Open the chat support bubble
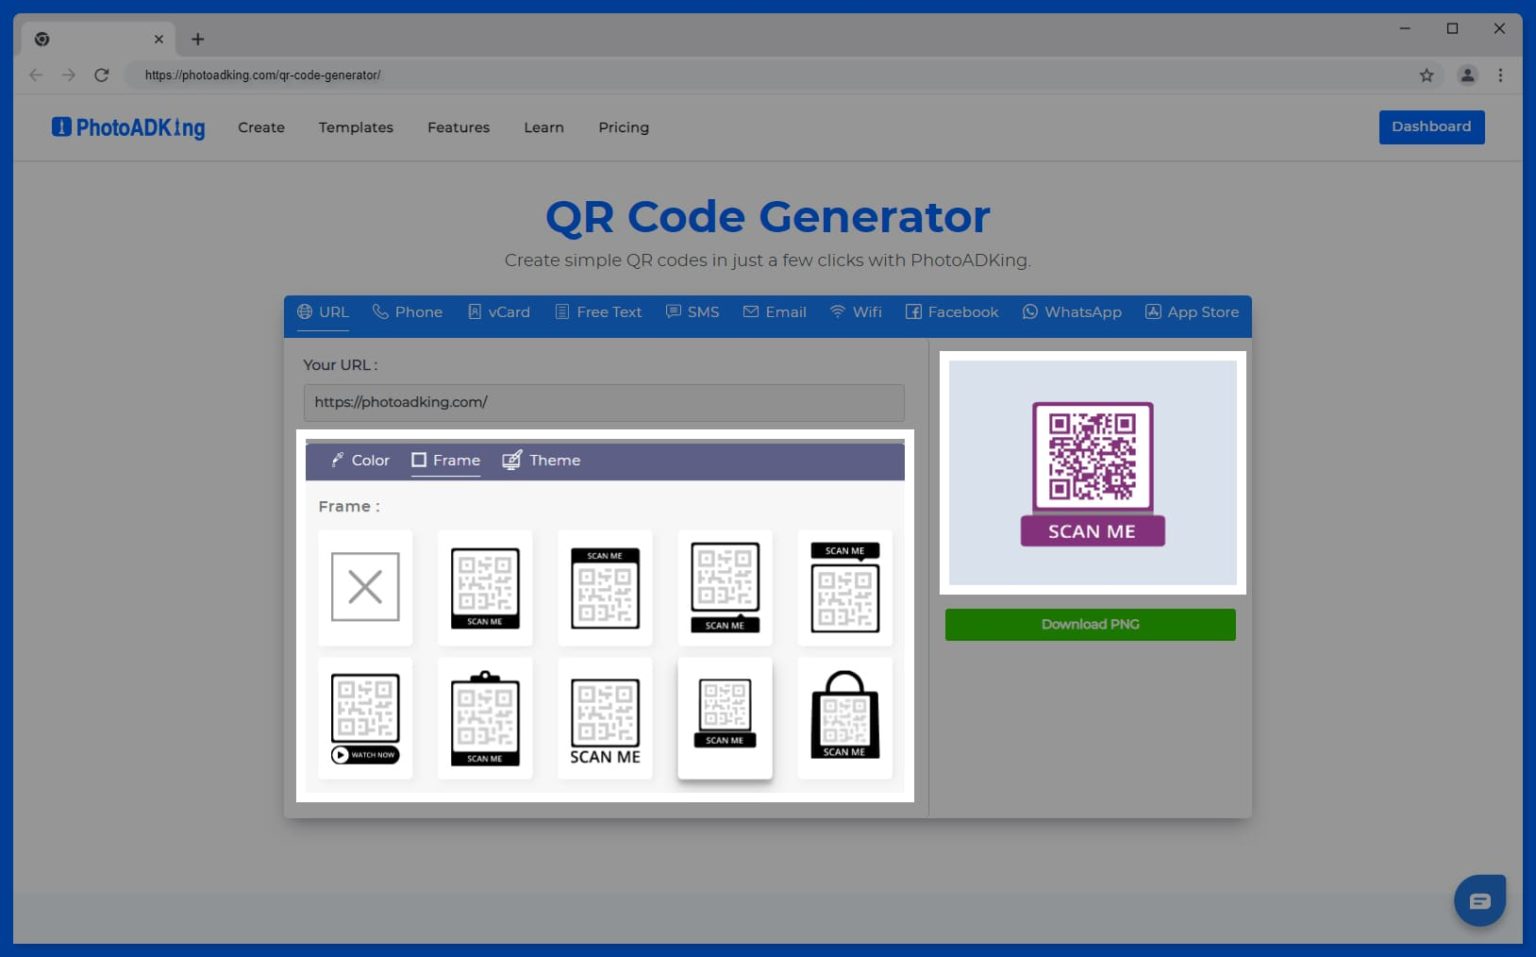The image size is (1536, 957). tap(1479, 899)
